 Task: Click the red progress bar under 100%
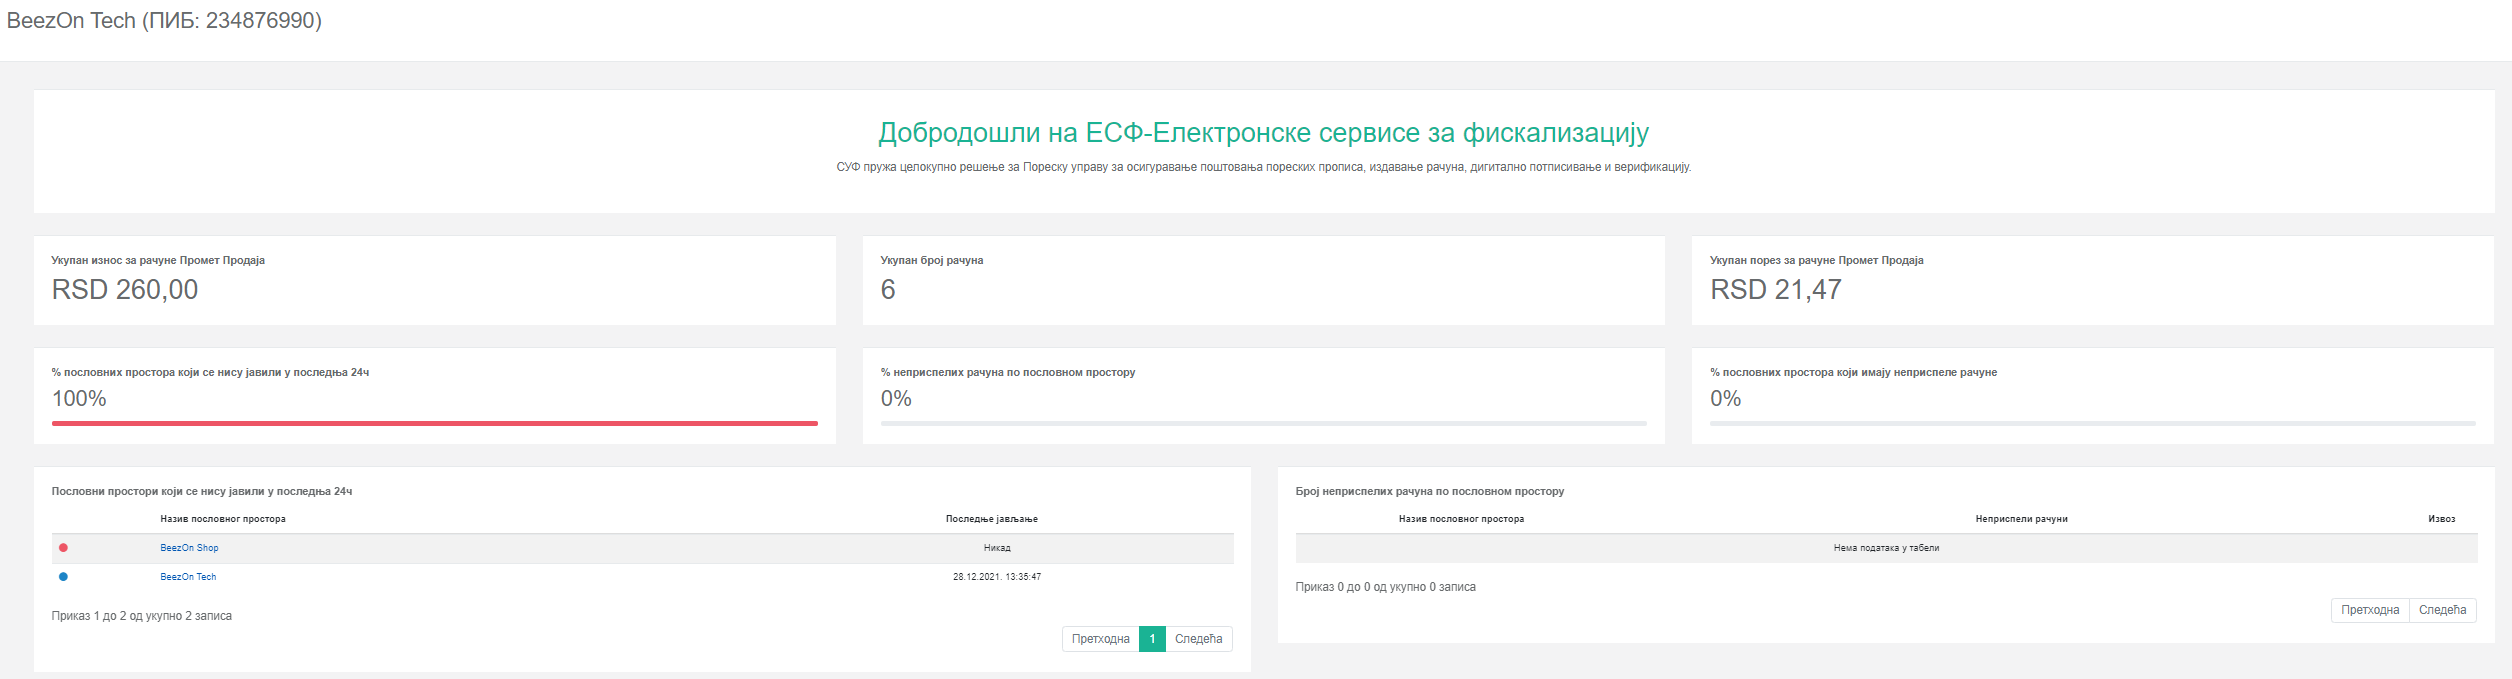(435, 424)
